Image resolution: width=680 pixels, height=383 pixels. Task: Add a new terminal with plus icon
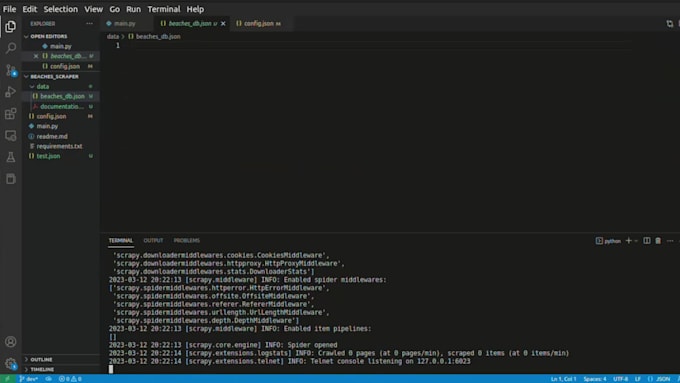point(628,241)
